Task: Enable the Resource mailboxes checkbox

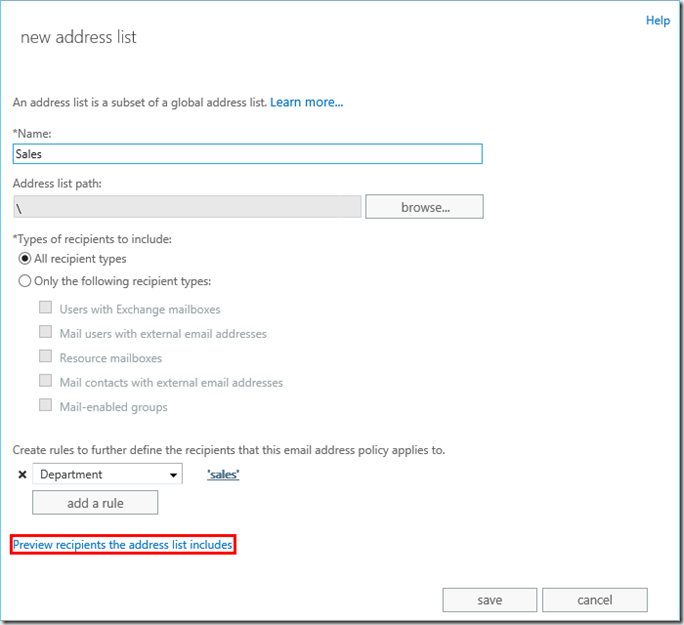Action: click(45, 357)
